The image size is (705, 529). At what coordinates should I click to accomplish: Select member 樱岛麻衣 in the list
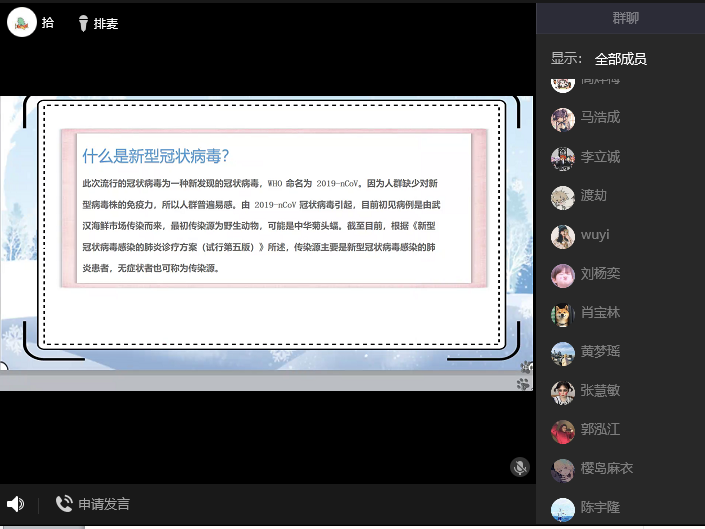click(606, 469)
